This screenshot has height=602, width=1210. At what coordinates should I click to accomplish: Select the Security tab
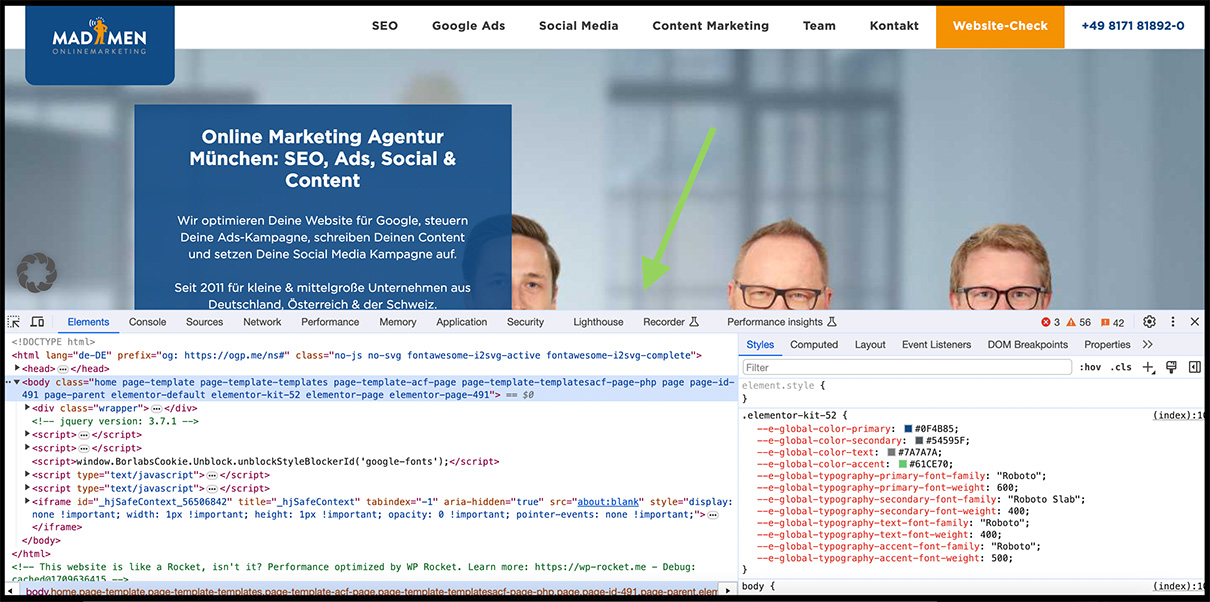click(525, 322)
